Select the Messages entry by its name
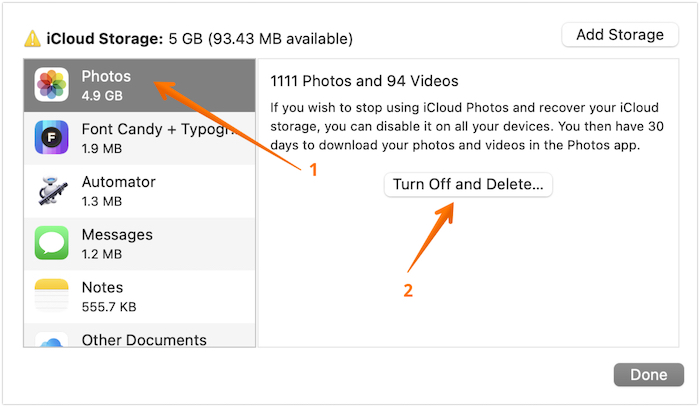The image size is (700, 407). point(117,235)
